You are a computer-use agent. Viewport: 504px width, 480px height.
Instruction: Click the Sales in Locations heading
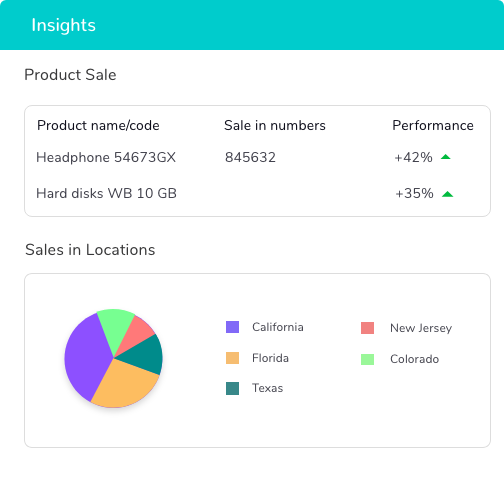coord(90,250)
